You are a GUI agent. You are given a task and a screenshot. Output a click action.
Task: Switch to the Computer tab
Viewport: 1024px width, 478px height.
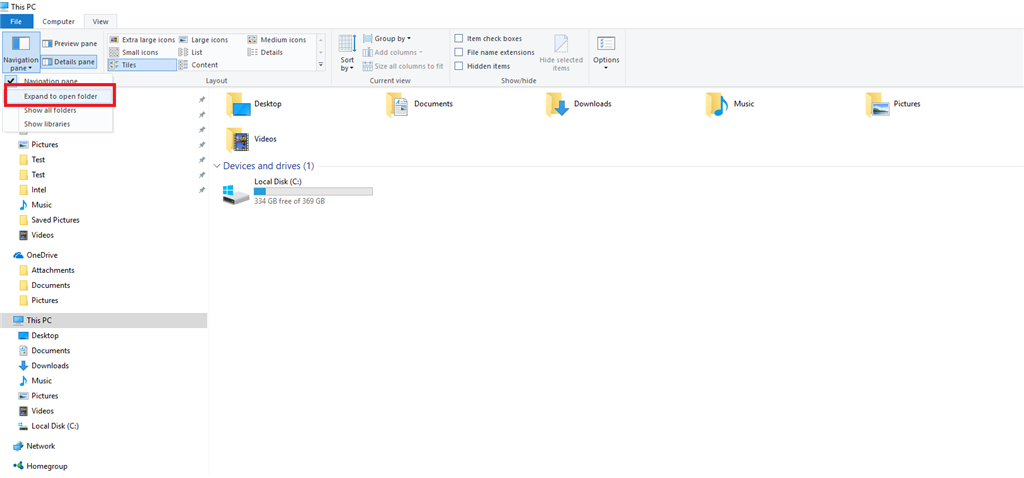pyautogui.click(x=59, y=22)
